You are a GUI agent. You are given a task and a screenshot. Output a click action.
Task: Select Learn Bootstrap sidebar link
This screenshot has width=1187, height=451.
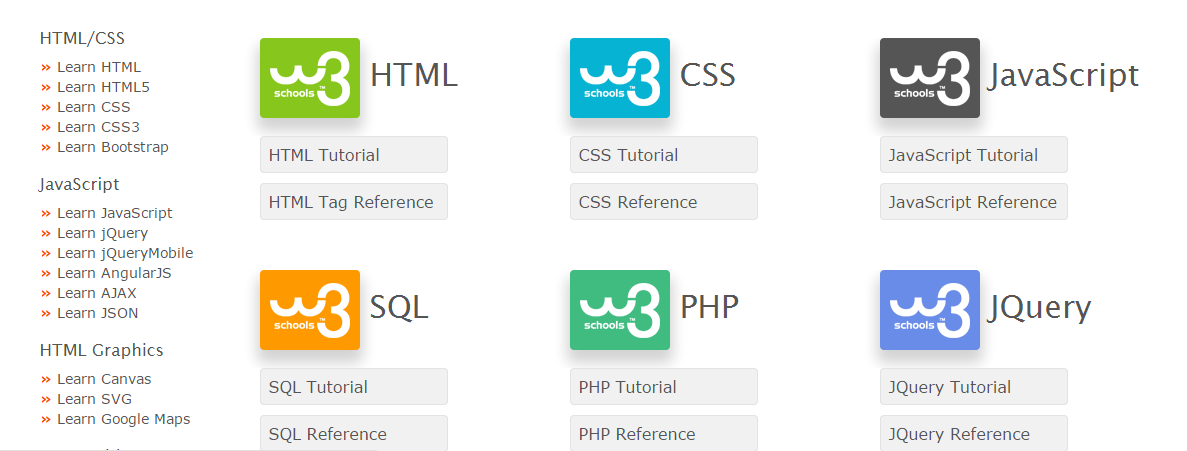pyautogui.click(x=112, y=147)
